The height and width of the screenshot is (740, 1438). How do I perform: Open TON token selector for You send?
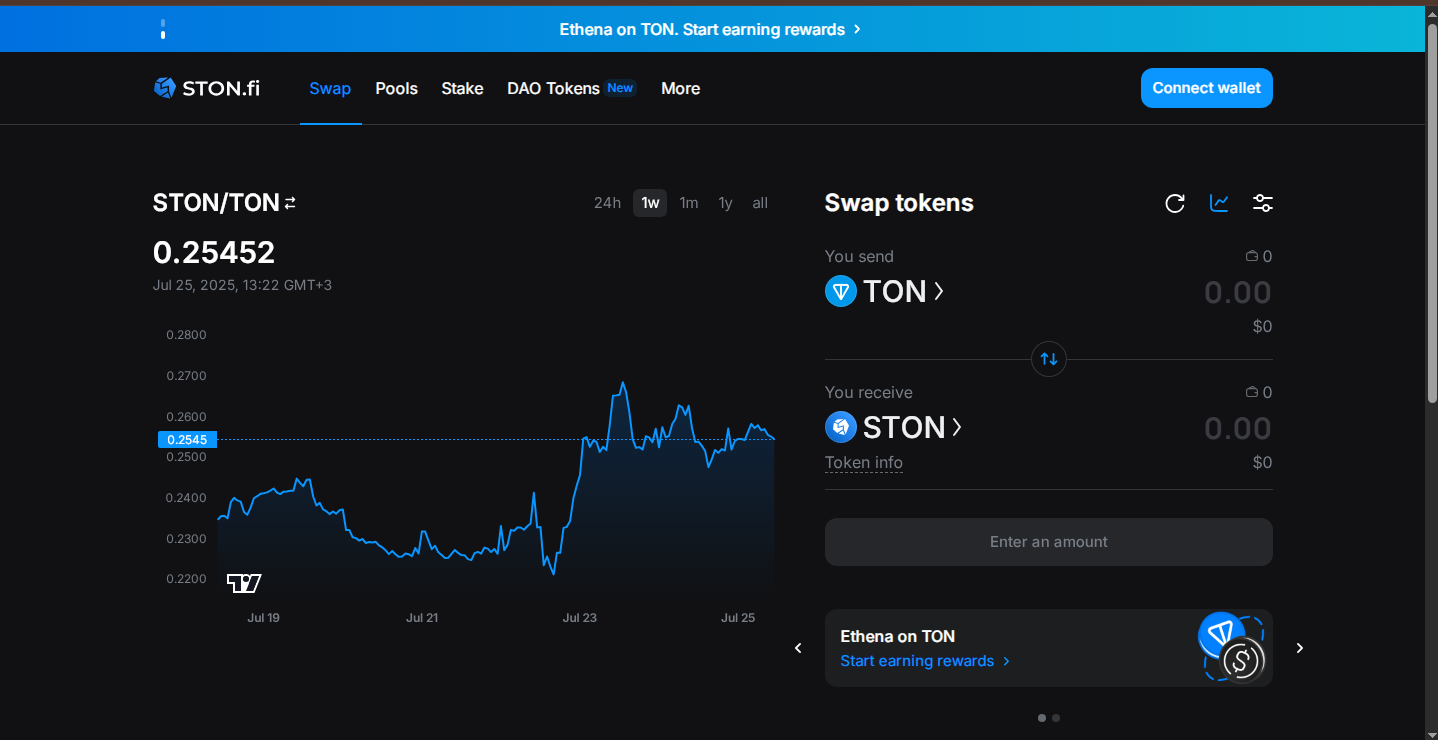point(885,291)
